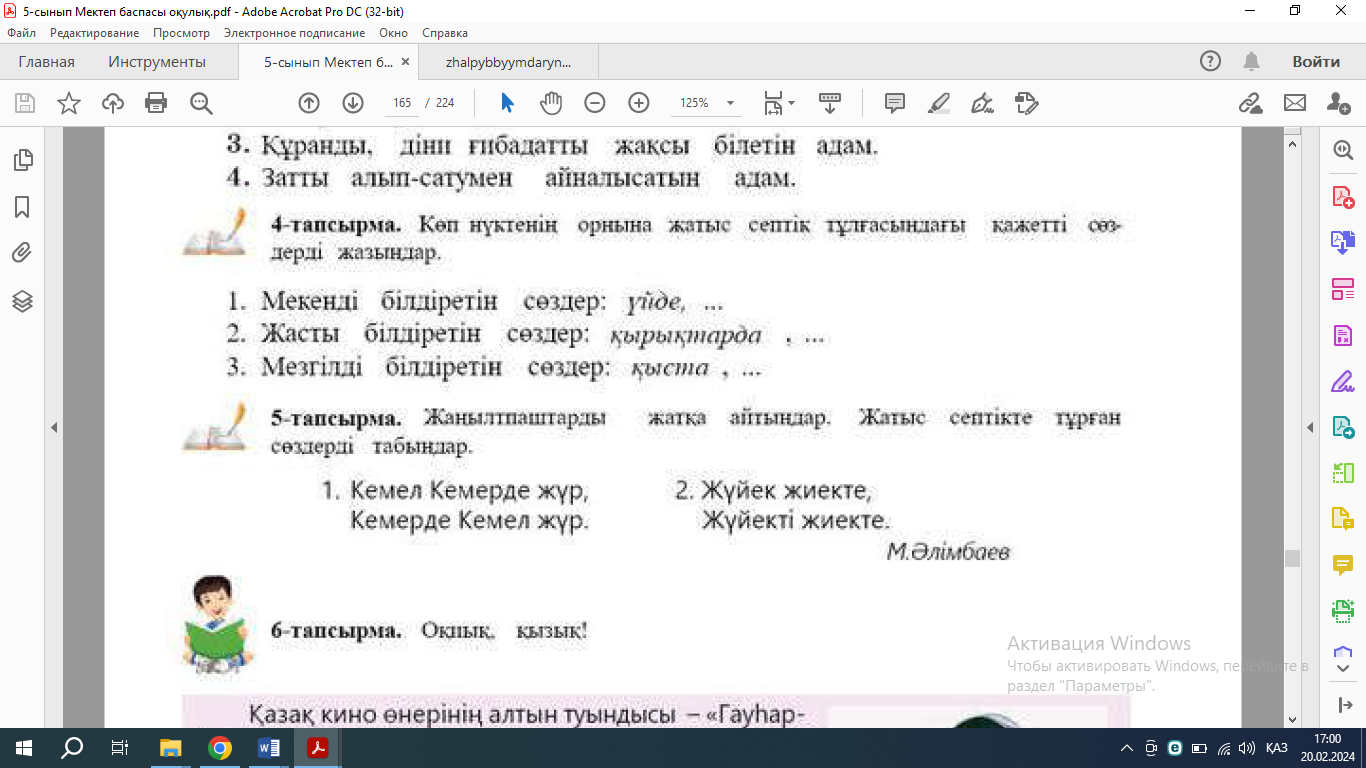1366x768 pixels.
Task: Zoom in with the plus button
Action: click(x=639, y=103)
